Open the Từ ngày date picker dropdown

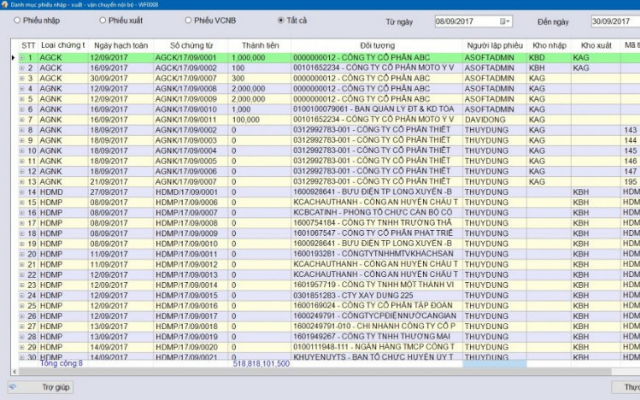coord(506,21)
